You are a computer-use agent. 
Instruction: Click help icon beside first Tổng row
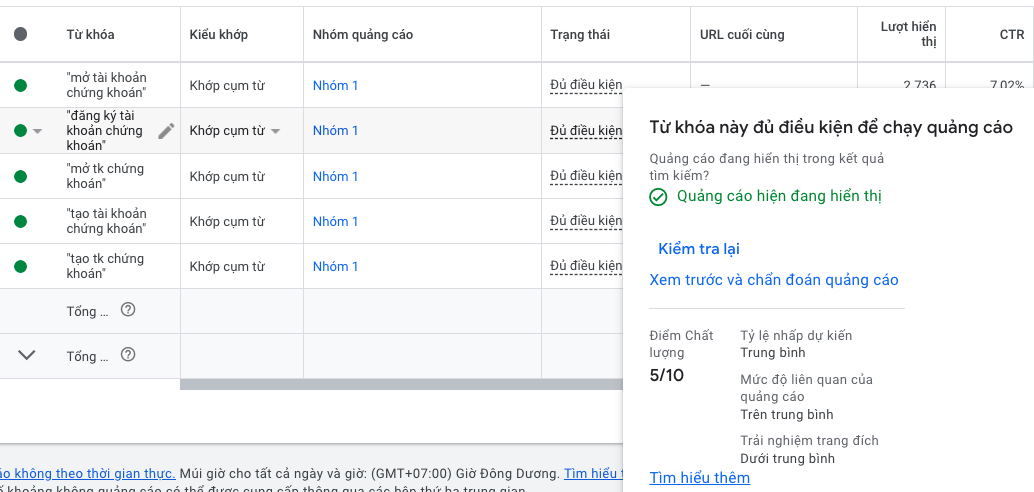tap(128, 310)
